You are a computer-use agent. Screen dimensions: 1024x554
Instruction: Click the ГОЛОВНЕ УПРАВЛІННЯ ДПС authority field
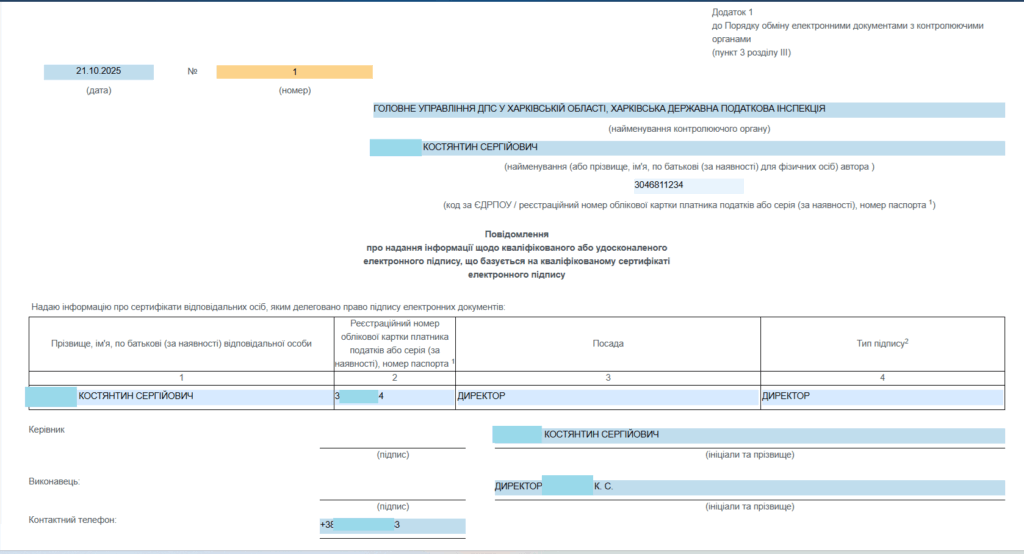point(688,109)
